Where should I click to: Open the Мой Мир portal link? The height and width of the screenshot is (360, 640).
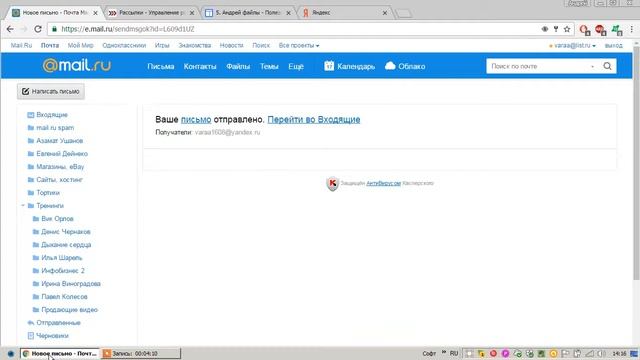80,45
